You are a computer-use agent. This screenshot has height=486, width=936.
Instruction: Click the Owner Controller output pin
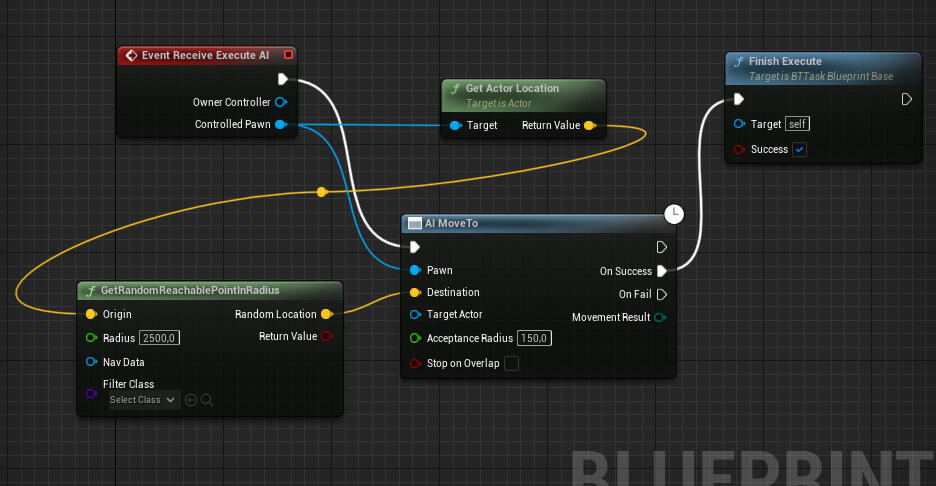[x=281, y=102]
